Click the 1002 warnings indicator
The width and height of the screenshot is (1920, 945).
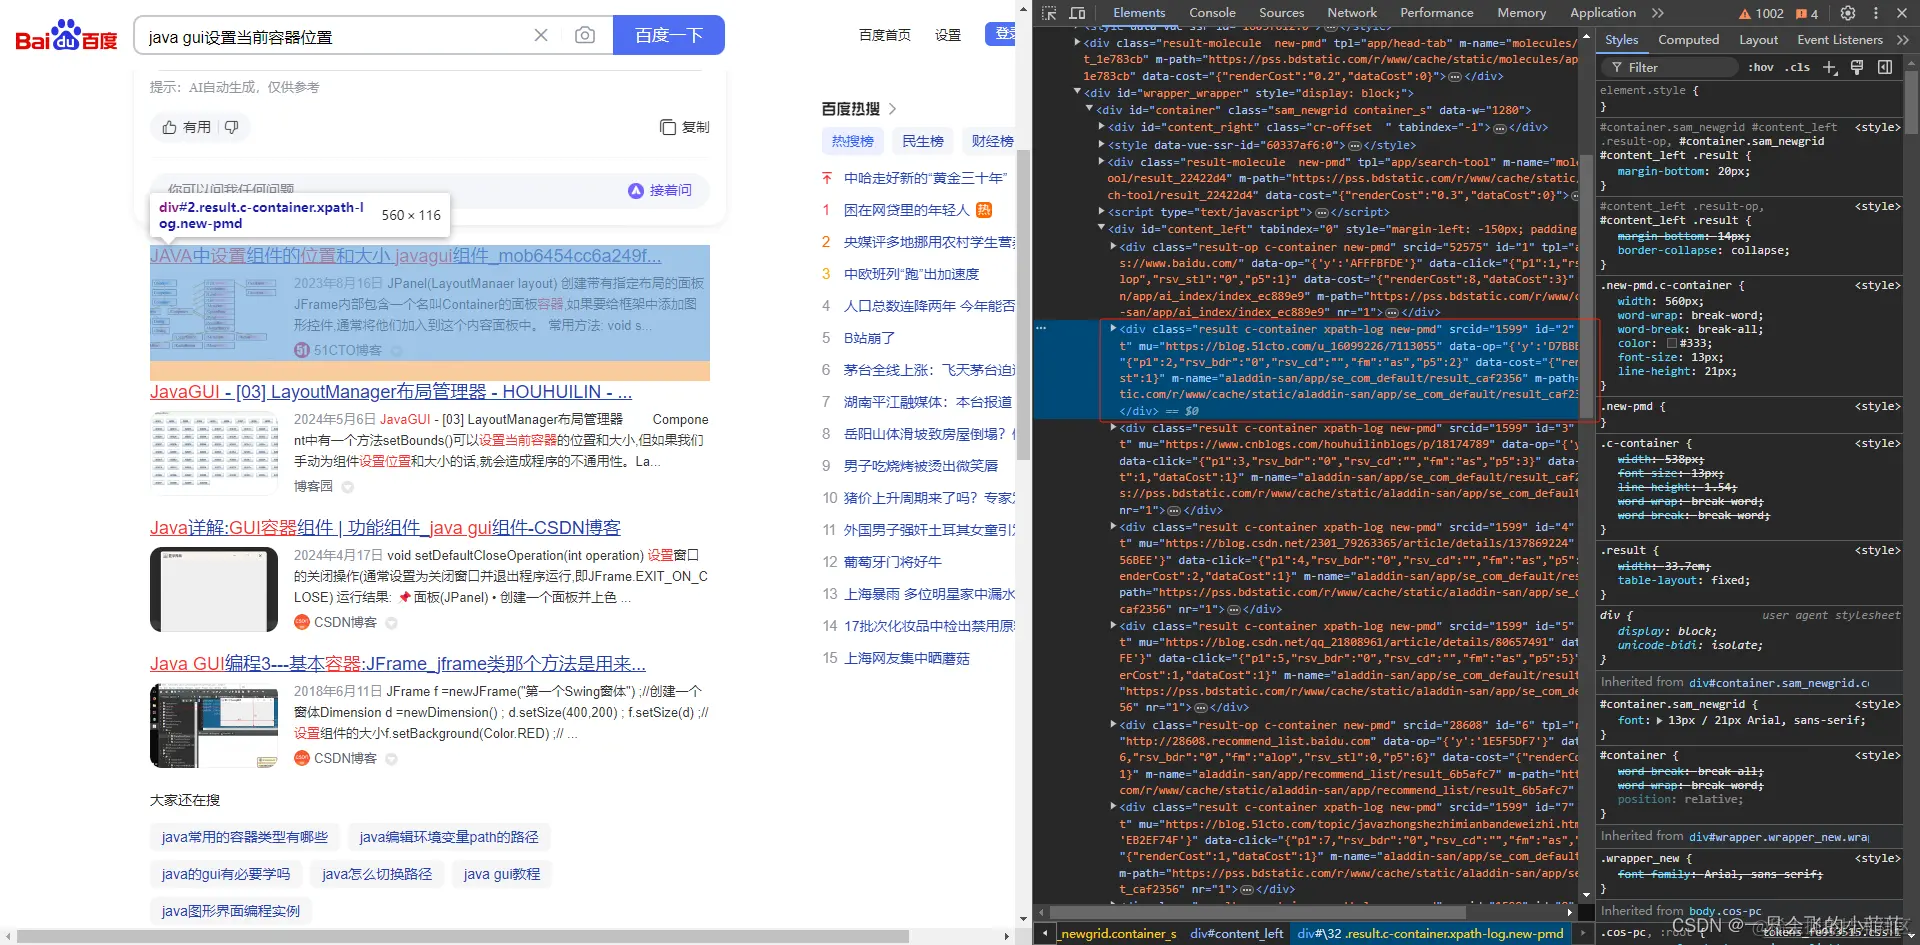[x=1761, y=14]
